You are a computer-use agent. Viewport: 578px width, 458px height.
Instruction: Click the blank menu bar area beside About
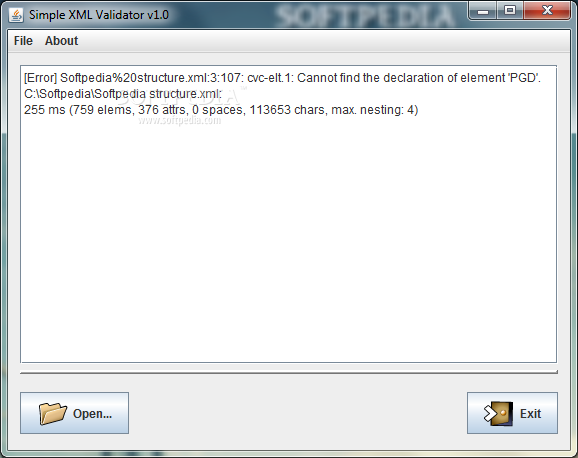(324, 41)
